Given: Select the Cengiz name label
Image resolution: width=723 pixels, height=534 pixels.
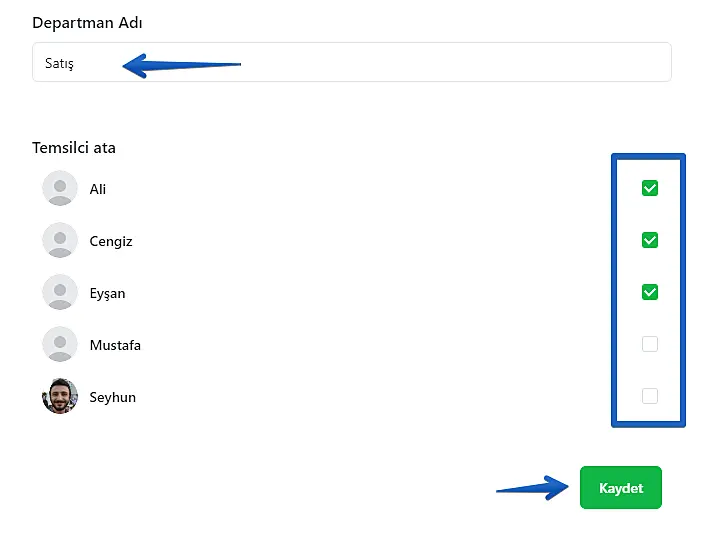Looking at the screenshot, I should 111,241.
